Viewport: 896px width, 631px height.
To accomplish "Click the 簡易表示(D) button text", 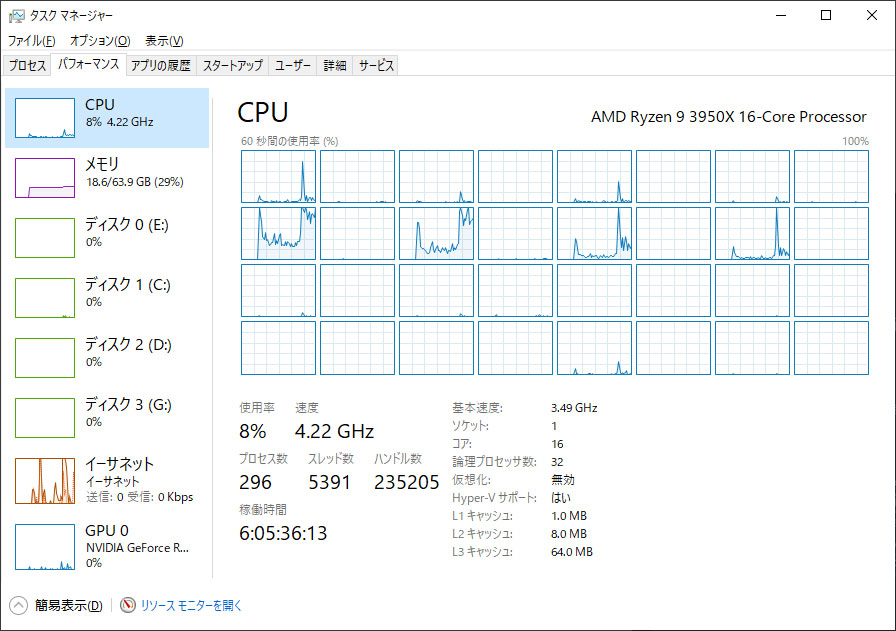I will (69, 605).
